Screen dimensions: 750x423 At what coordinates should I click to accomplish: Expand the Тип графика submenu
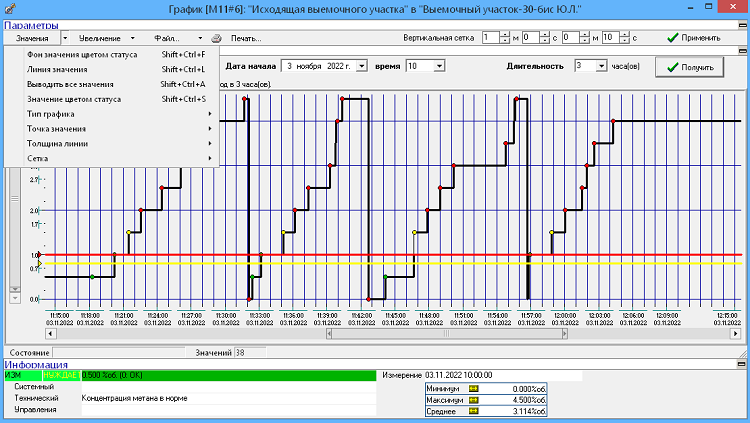coord(111,114)
